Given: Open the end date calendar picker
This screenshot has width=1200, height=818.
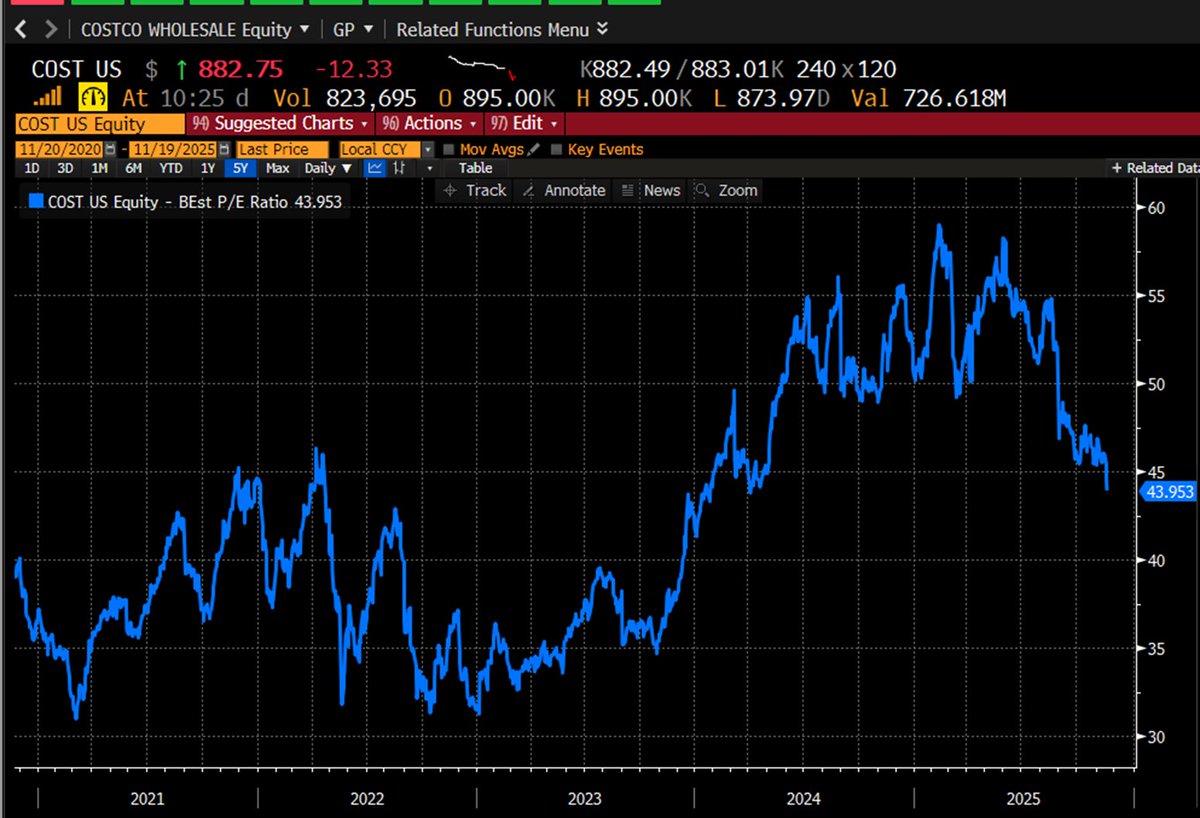Looking at the screenshot, I should point(223,149).
